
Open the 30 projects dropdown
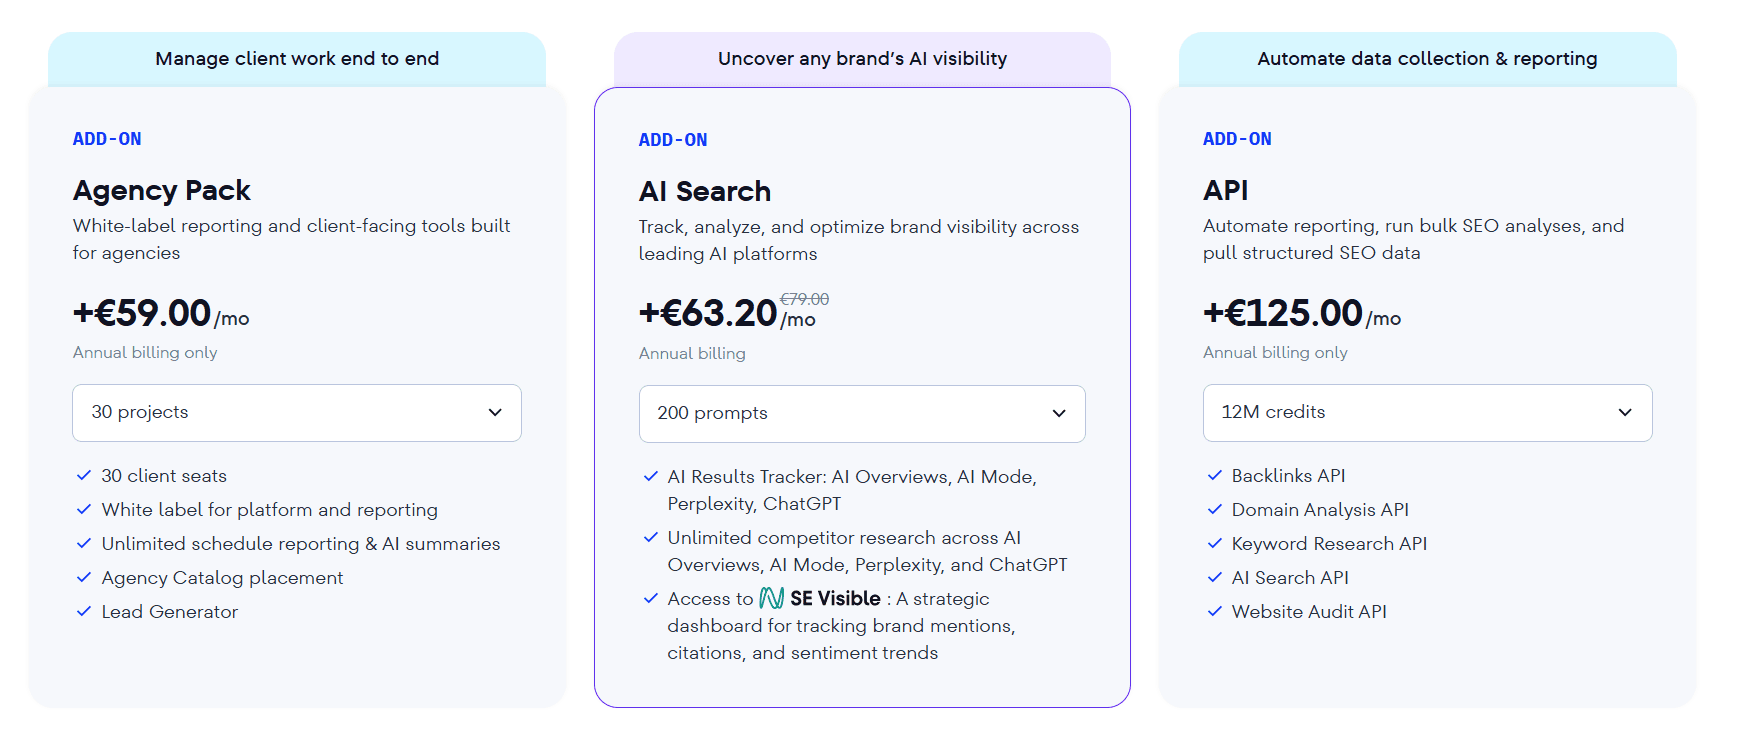pos(297,413)
